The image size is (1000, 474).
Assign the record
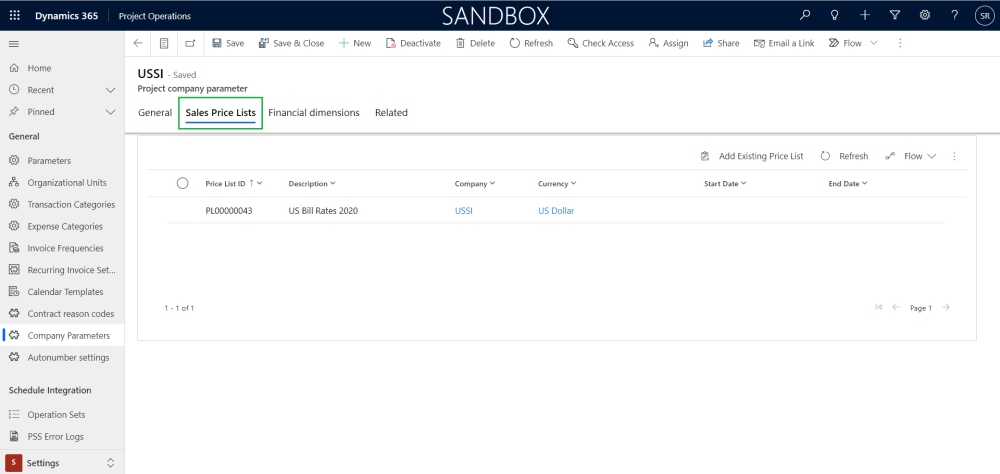point(668,43)
